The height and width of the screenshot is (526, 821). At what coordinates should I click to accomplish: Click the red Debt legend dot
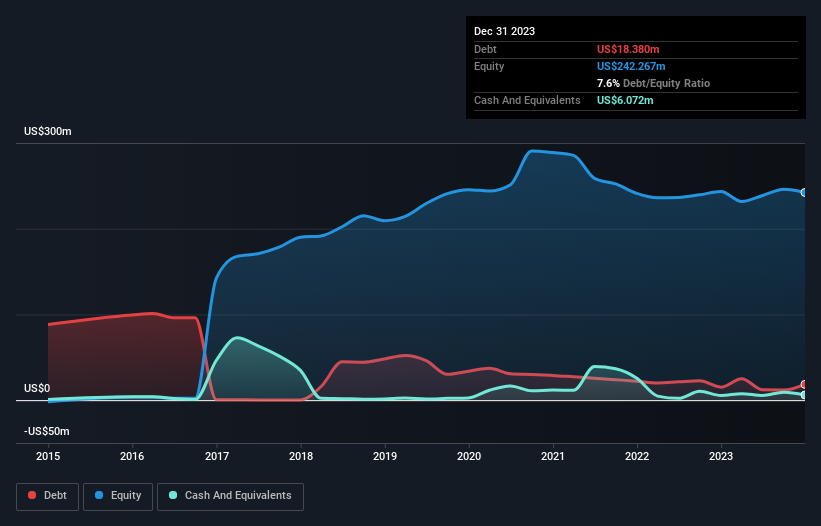[32, 495]
